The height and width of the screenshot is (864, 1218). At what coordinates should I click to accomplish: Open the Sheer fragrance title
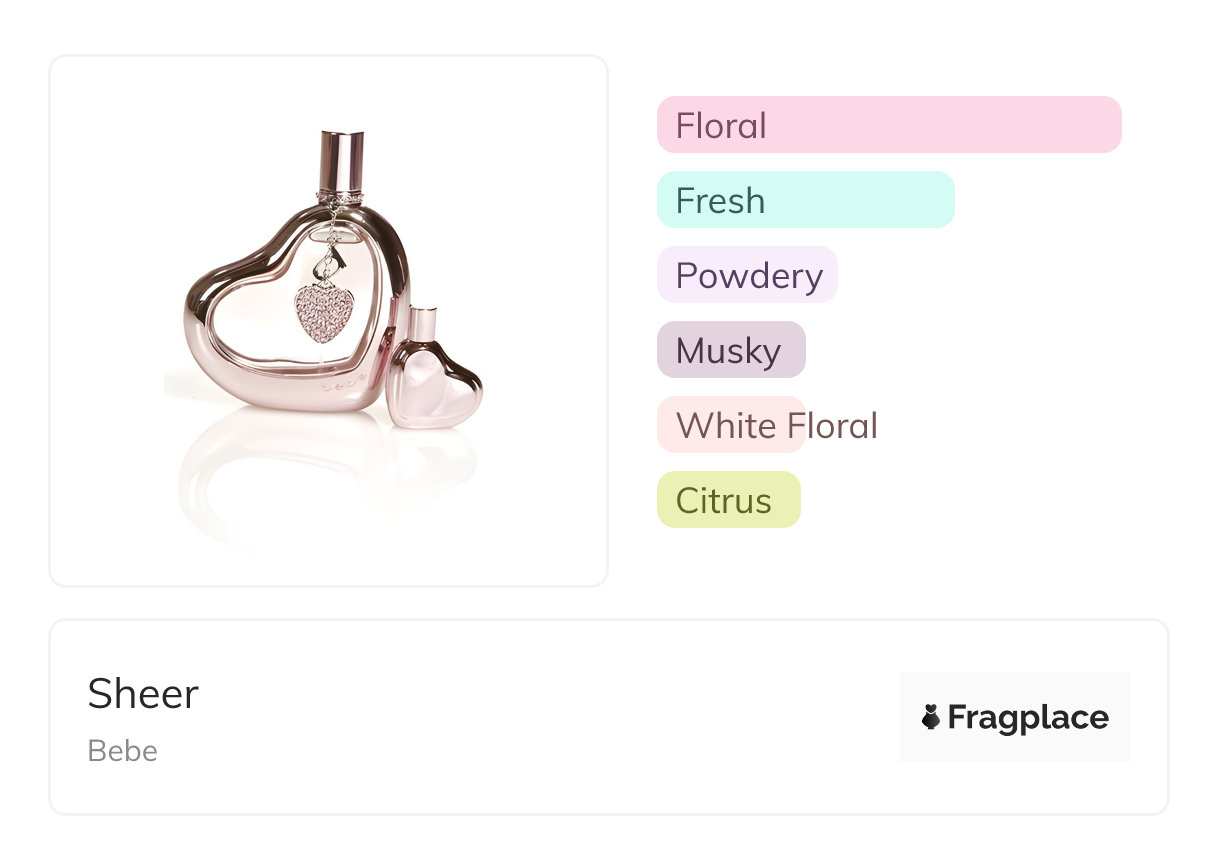point(143,694)
